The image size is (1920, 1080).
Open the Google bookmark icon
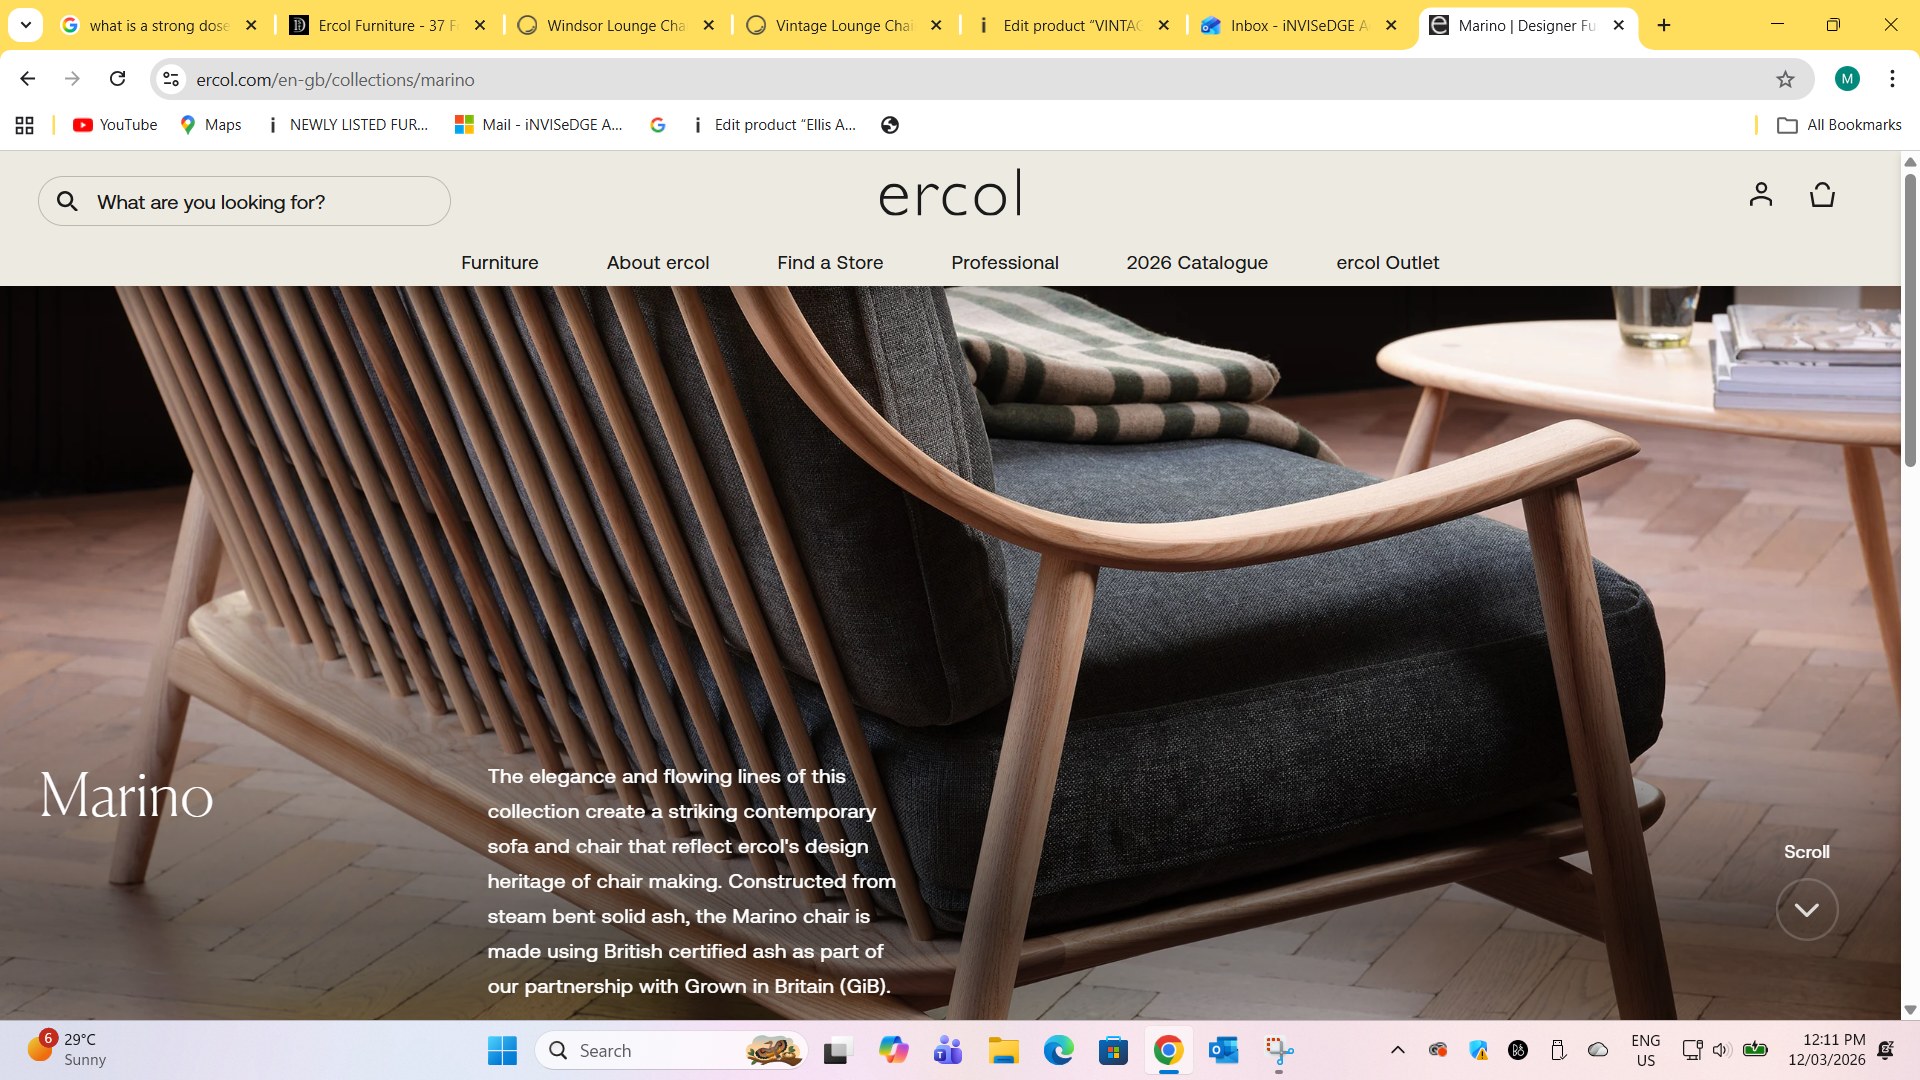point(658,125)
